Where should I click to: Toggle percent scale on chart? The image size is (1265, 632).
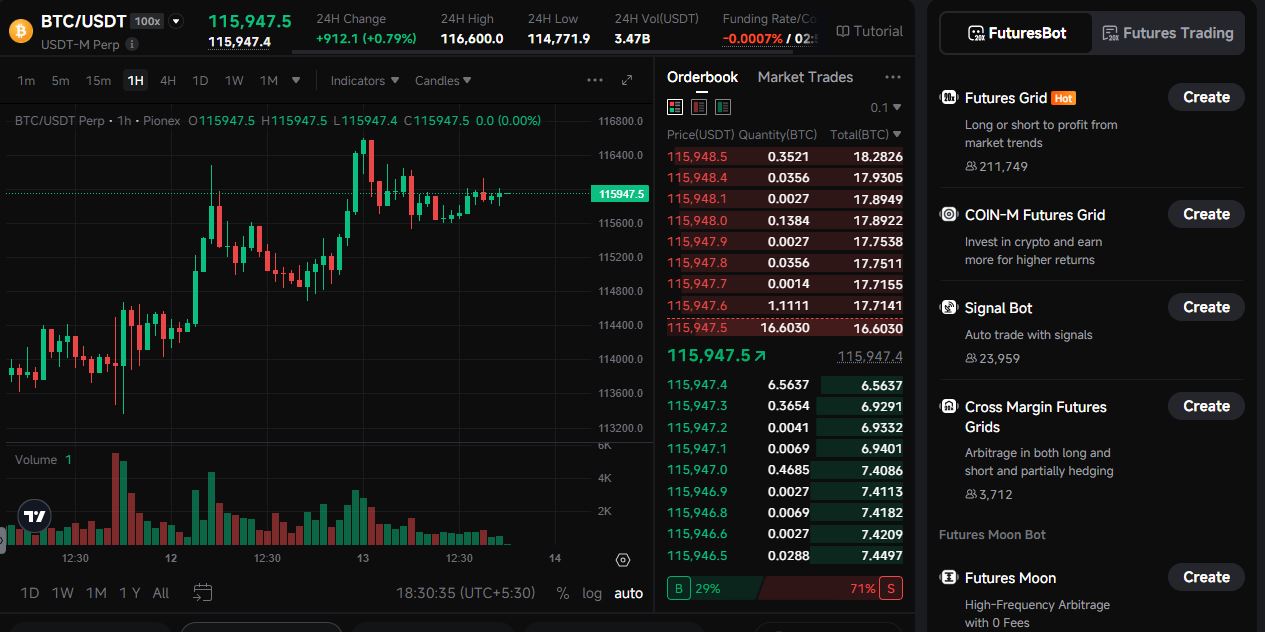click(x=563, y=593)
